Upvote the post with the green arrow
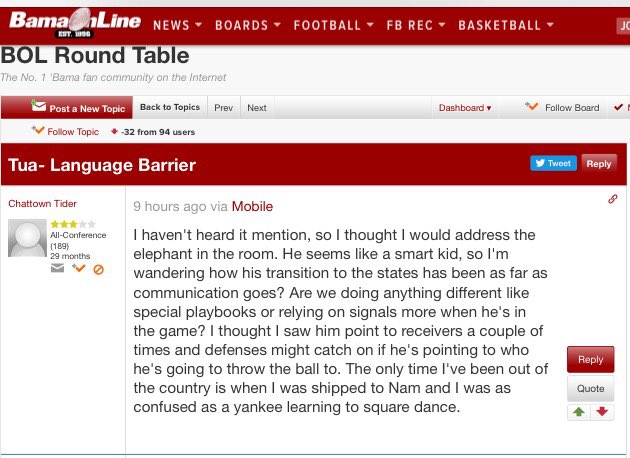This screenshot has width=630, height=458. [579, 412]
